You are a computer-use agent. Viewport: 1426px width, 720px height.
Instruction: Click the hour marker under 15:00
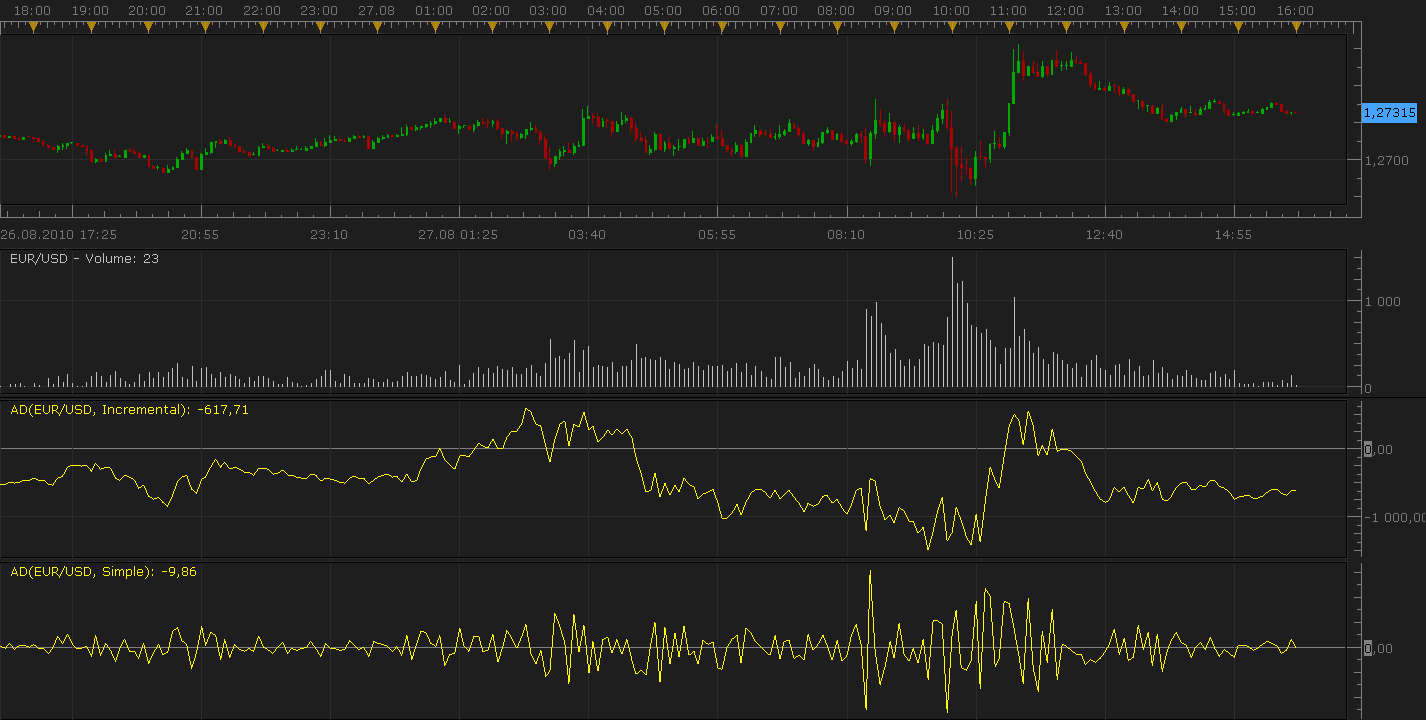pyautogui.click(x=1238, y=28)
